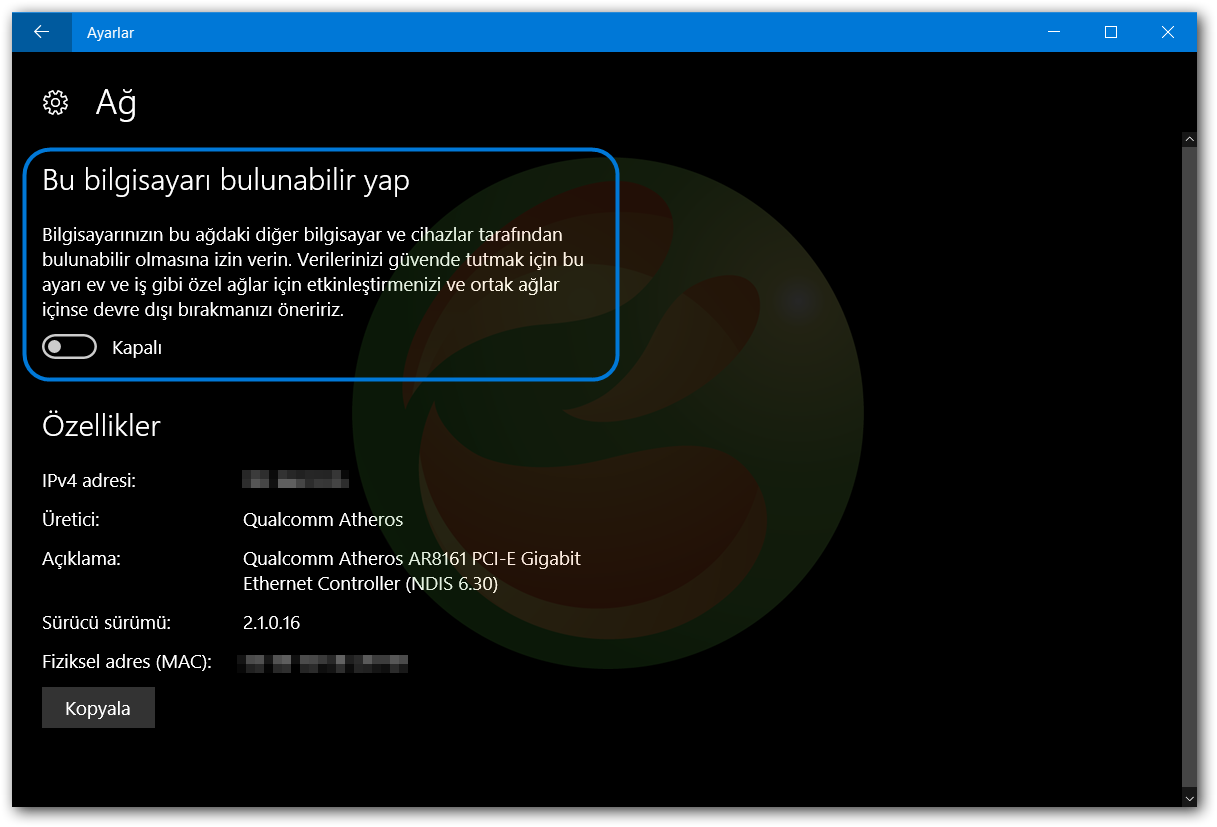Enable the 'Bu bilgisayarı bulunabilir yap' switch

pyautogui.click(x=69, y=347)
